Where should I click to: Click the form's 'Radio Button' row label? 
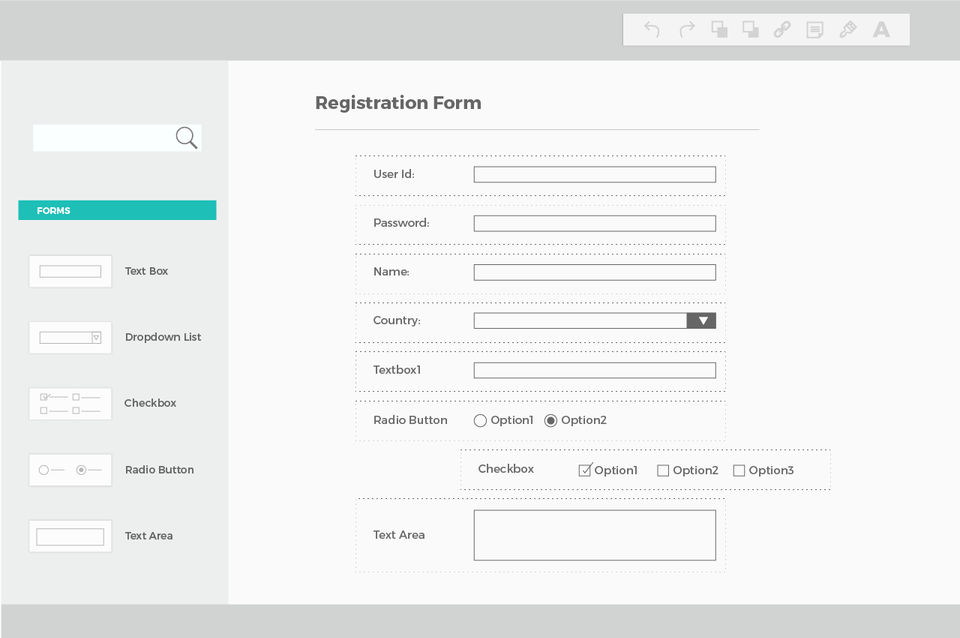point(410,420)
